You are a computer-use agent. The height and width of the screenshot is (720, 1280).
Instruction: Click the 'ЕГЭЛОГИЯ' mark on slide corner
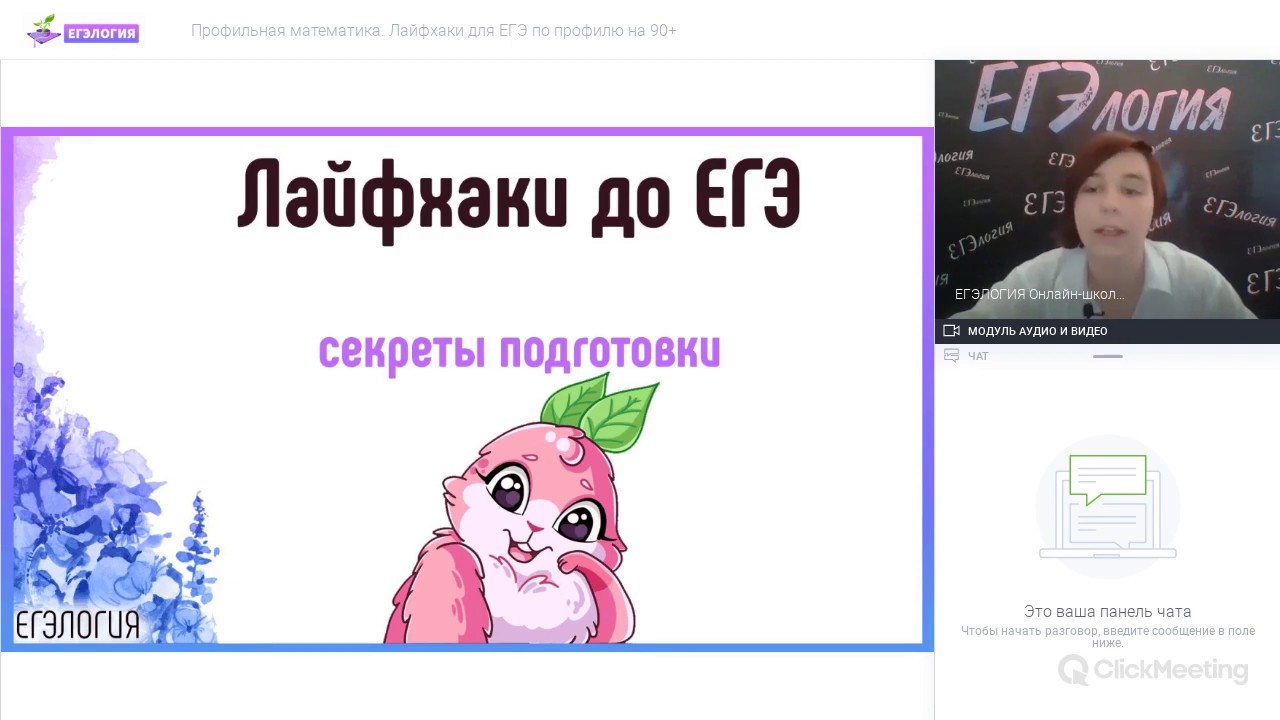pyautogui.click(x=76, y=625)
